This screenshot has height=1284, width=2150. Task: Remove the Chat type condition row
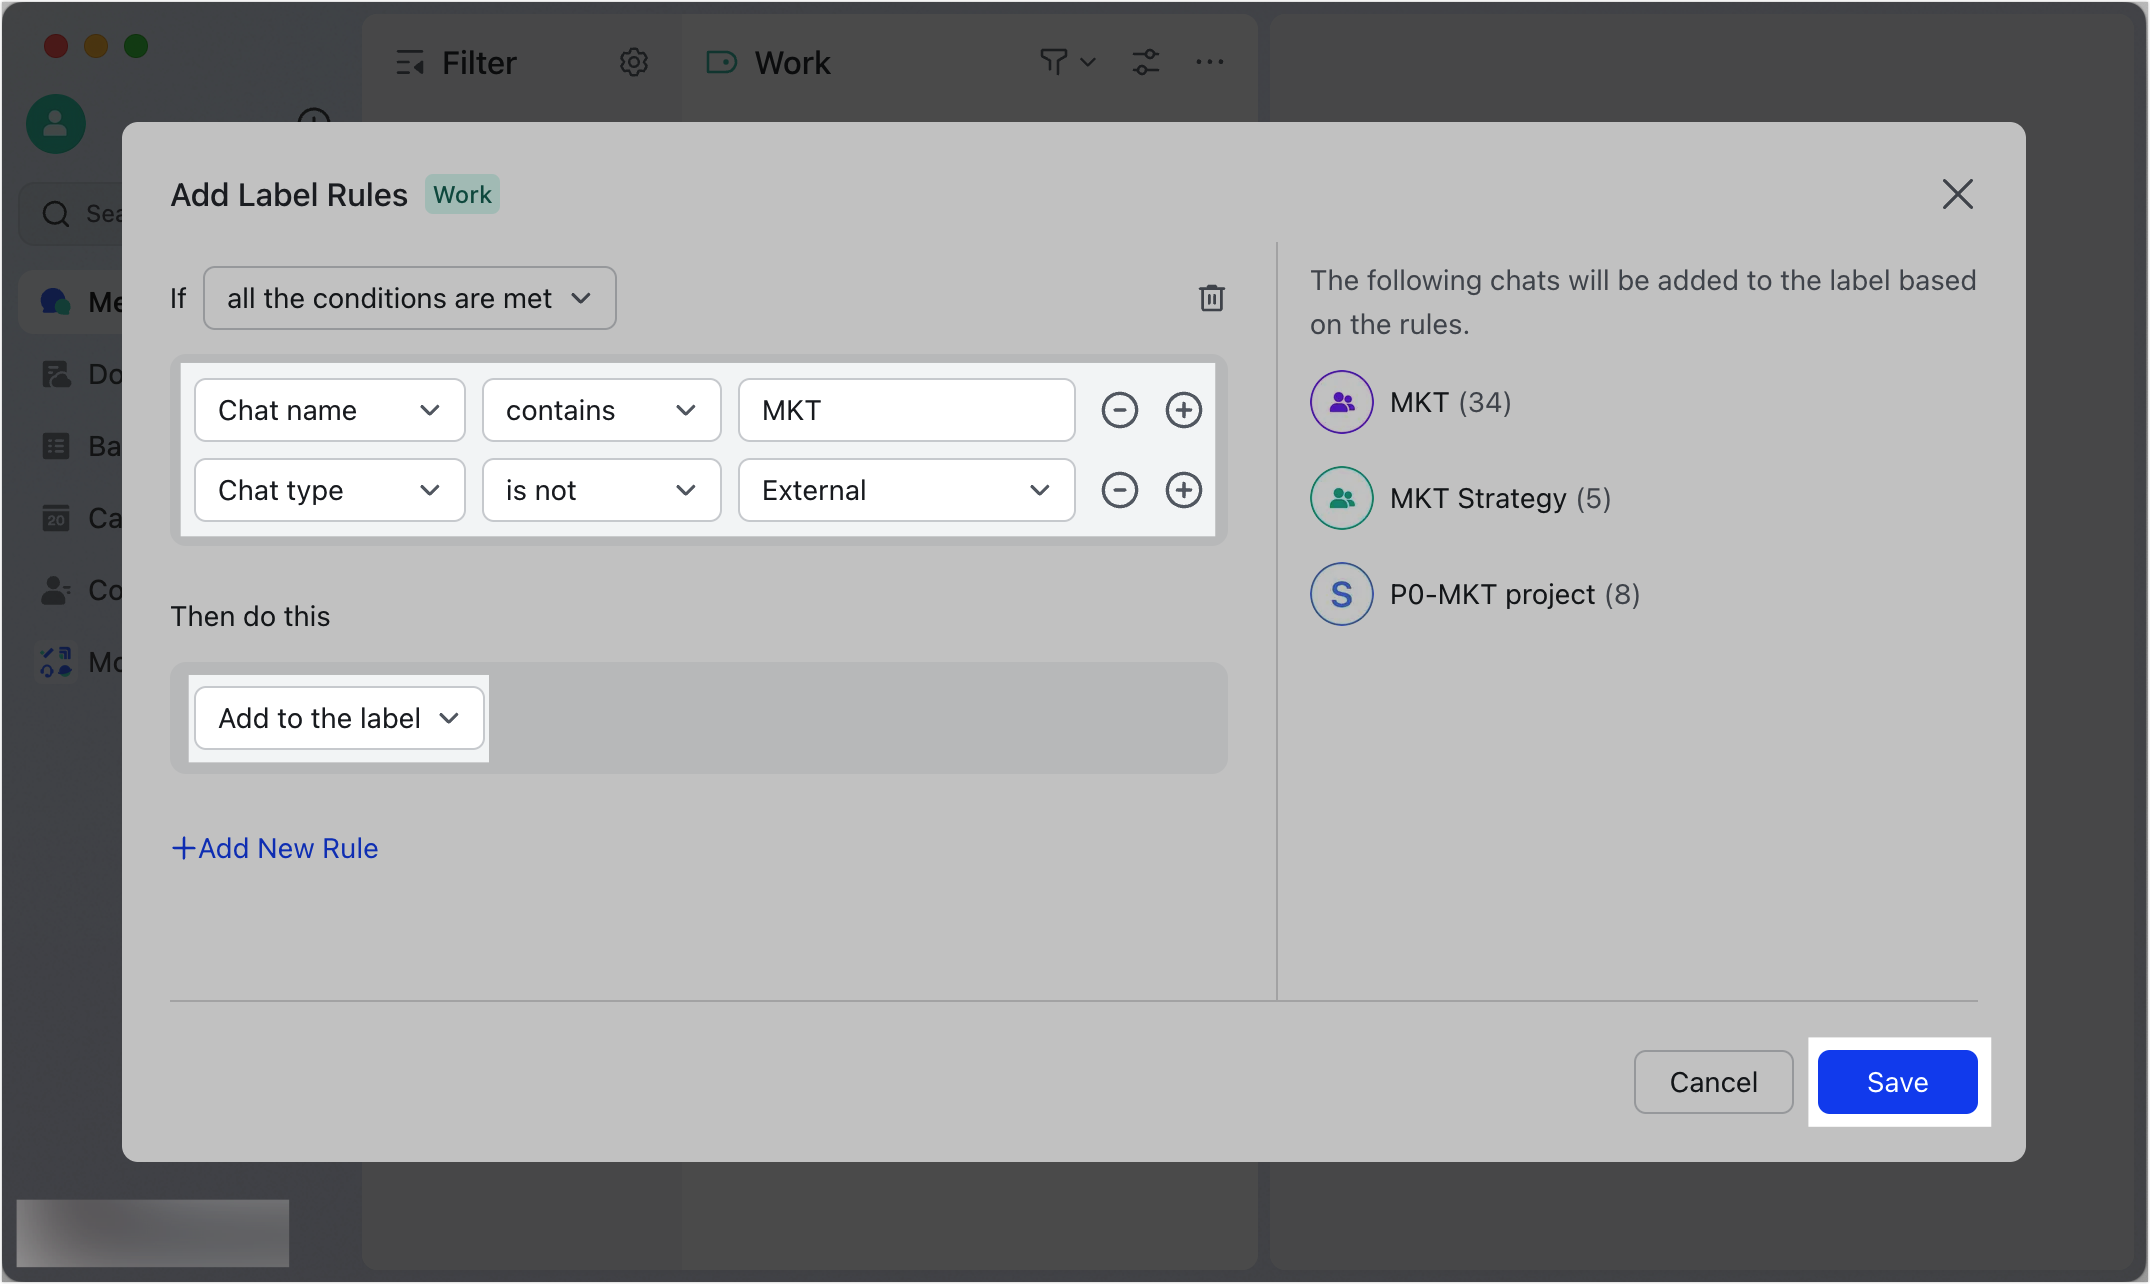click(1119, 490)
